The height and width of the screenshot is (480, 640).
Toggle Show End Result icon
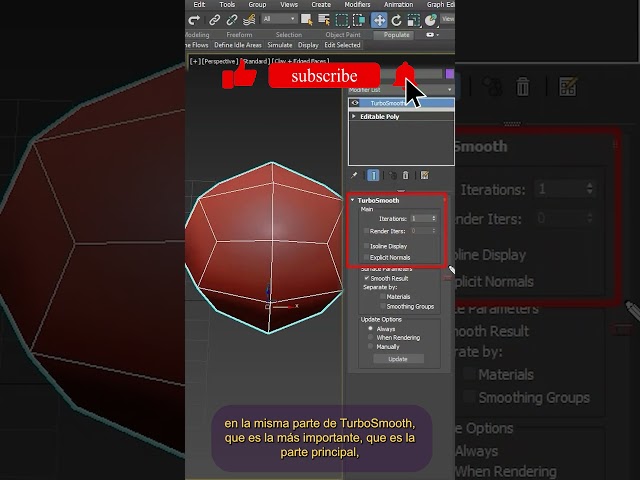[x=373, y=175]
